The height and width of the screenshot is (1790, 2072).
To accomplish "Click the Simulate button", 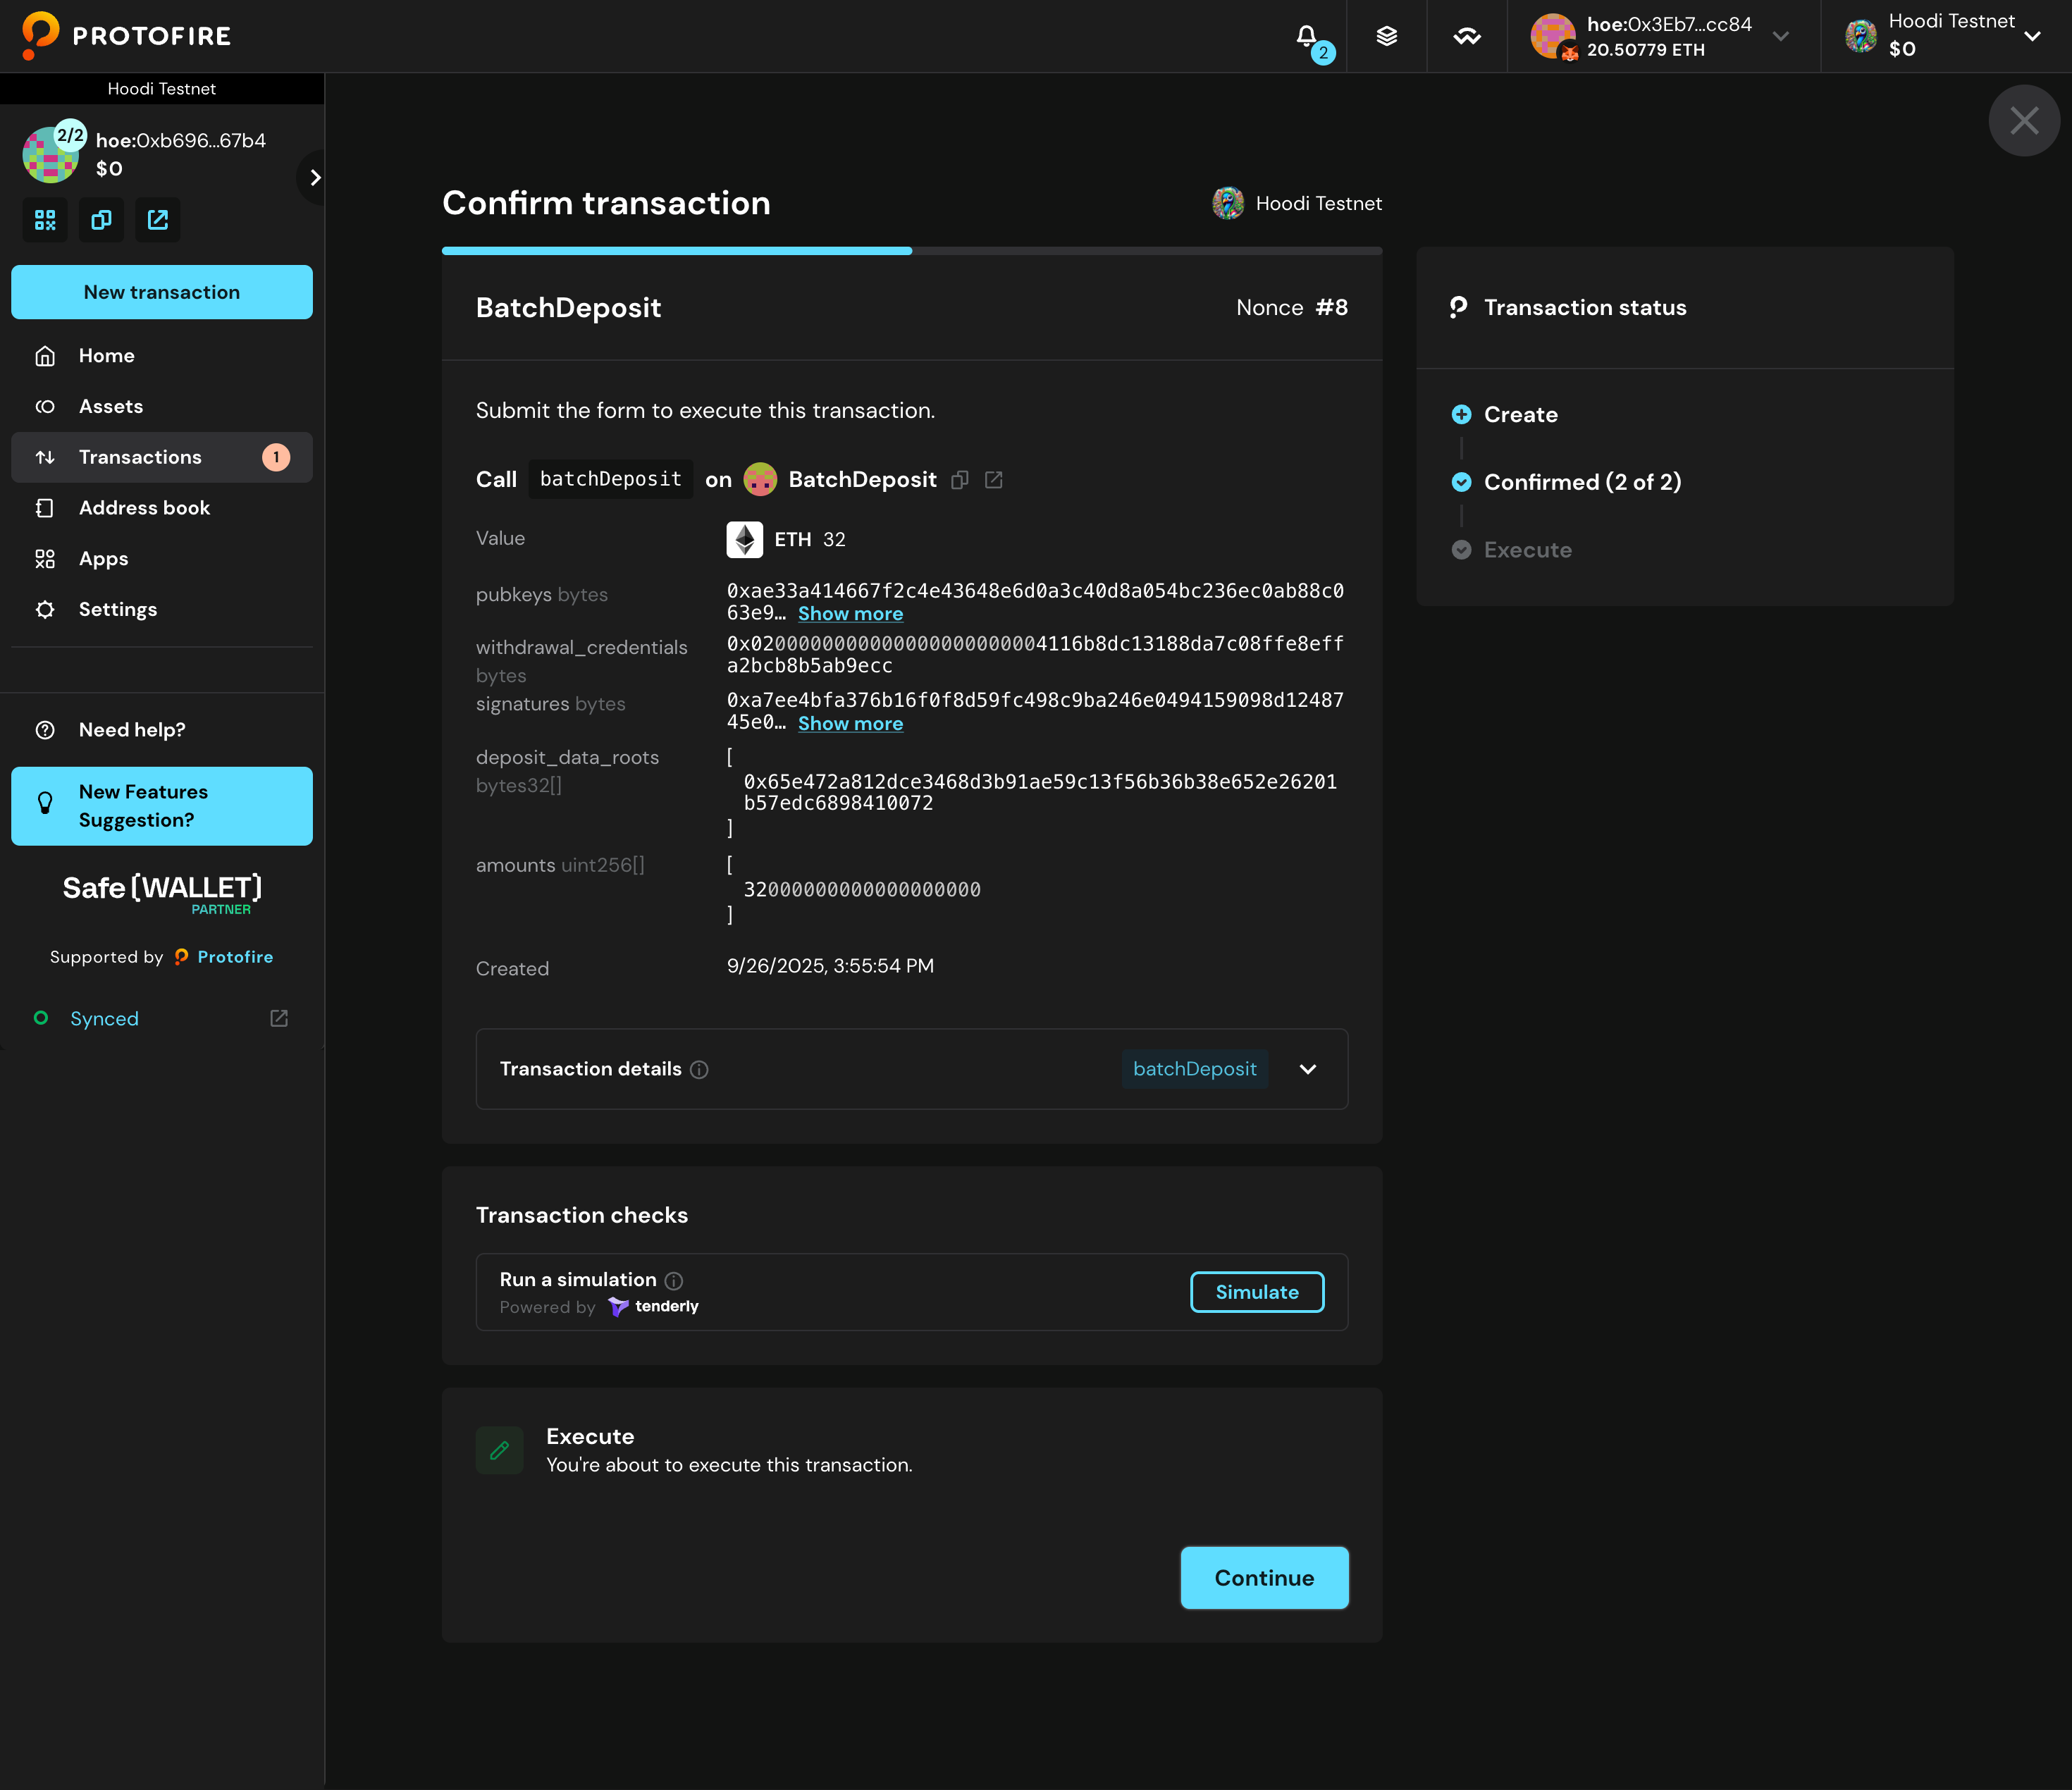I will [1256, 1292].
